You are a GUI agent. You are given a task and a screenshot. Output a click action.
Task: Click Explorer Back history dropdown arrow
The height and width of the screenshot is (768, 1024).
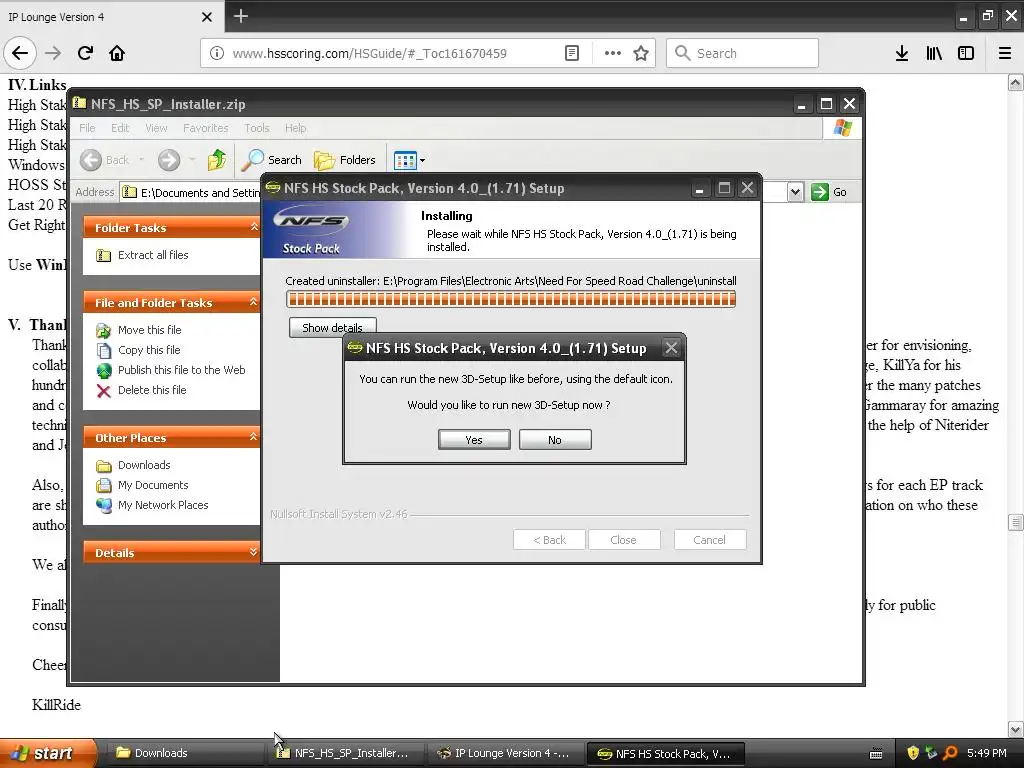point(141,160)
